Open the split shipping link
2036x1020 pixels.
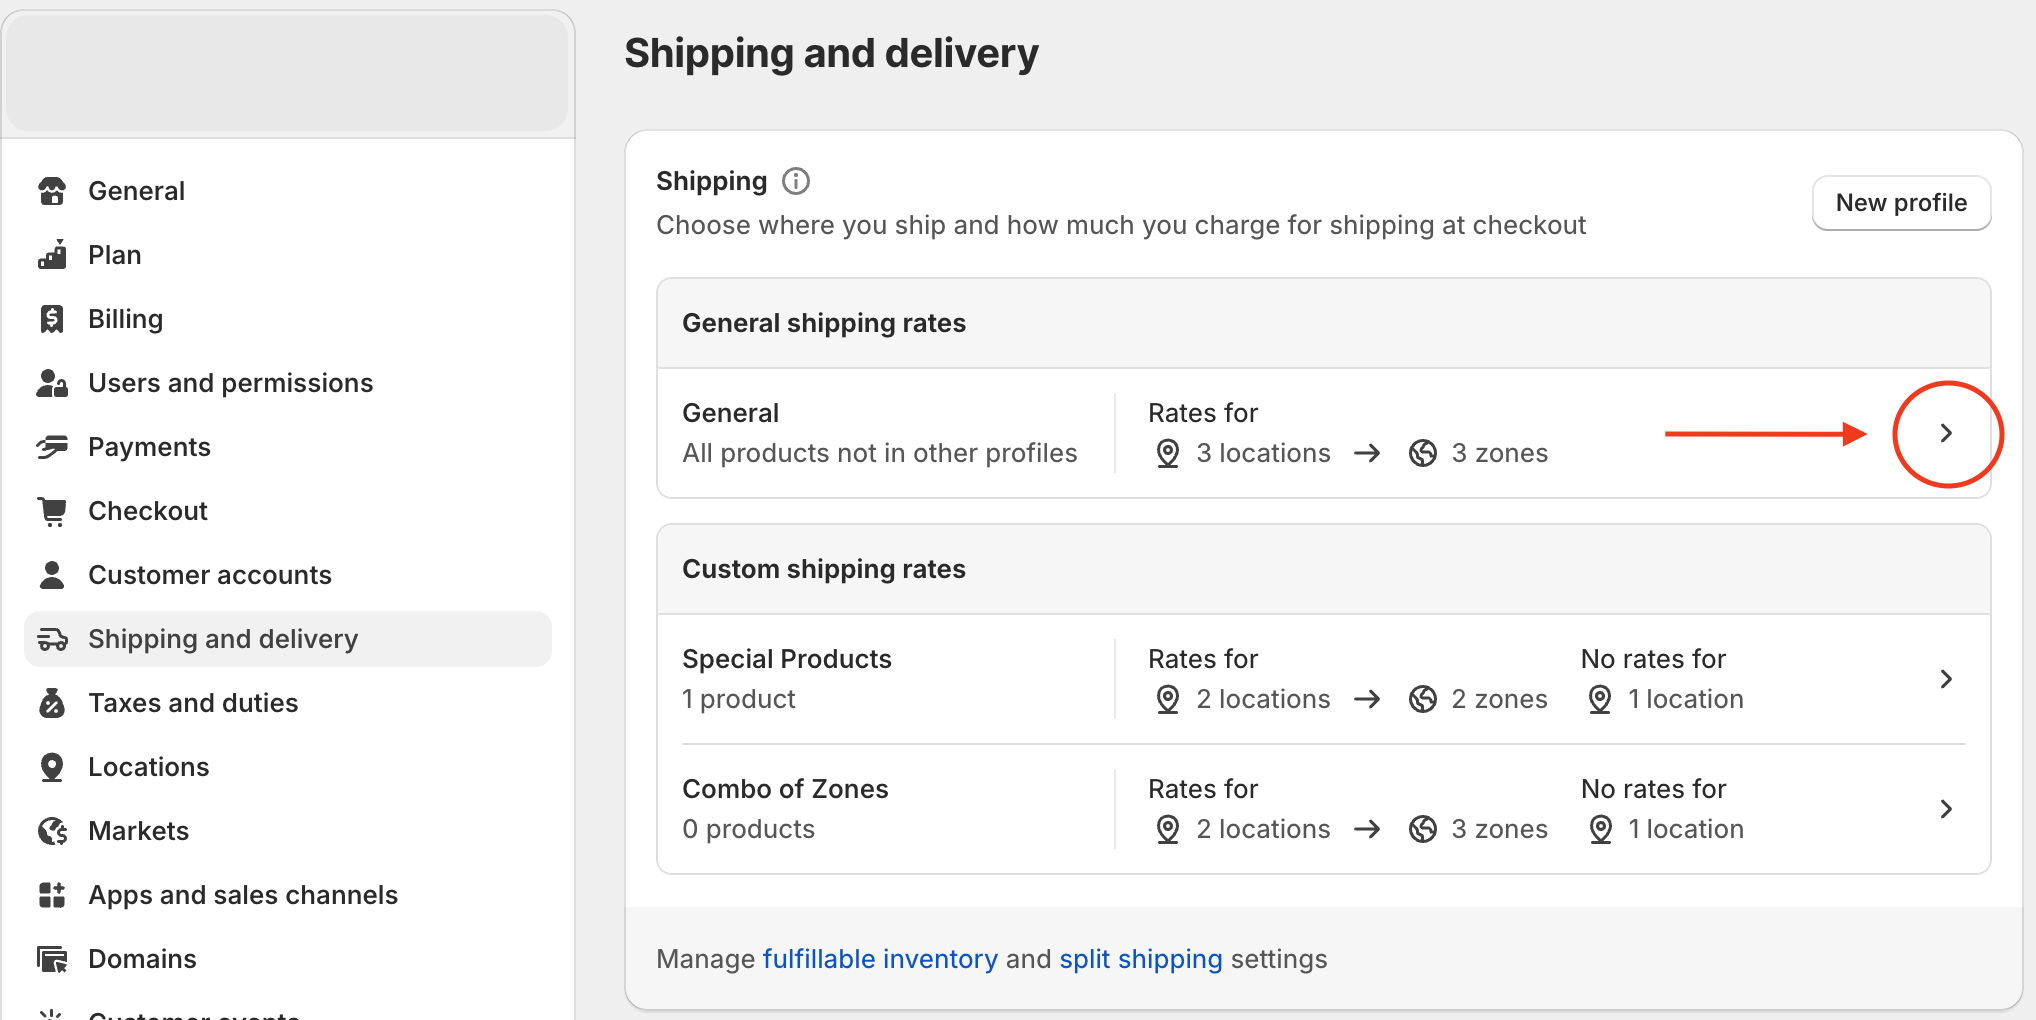click(1140, 959)
